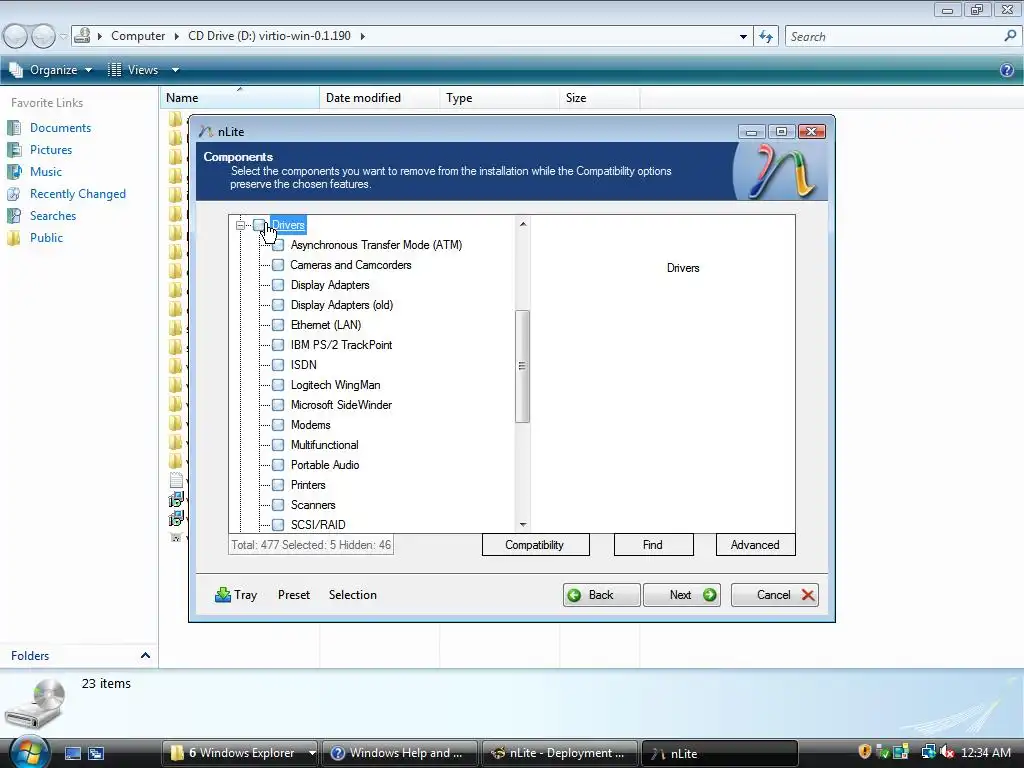Open Music favorite link

[46, 172]
